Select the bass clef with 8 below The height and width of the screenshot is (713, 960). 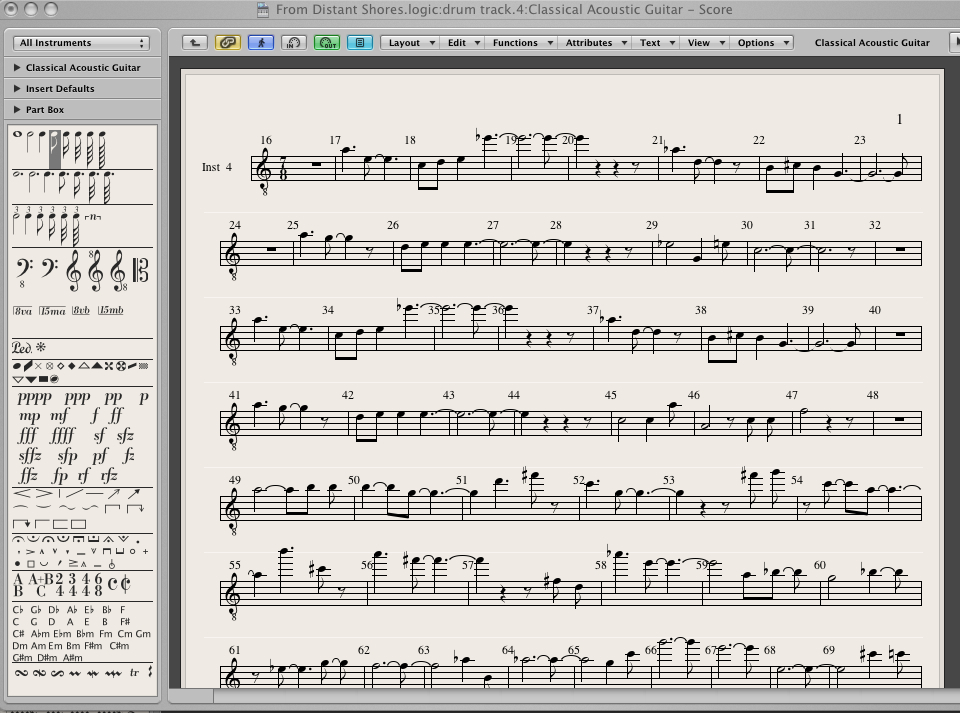[x=24, y=272]
